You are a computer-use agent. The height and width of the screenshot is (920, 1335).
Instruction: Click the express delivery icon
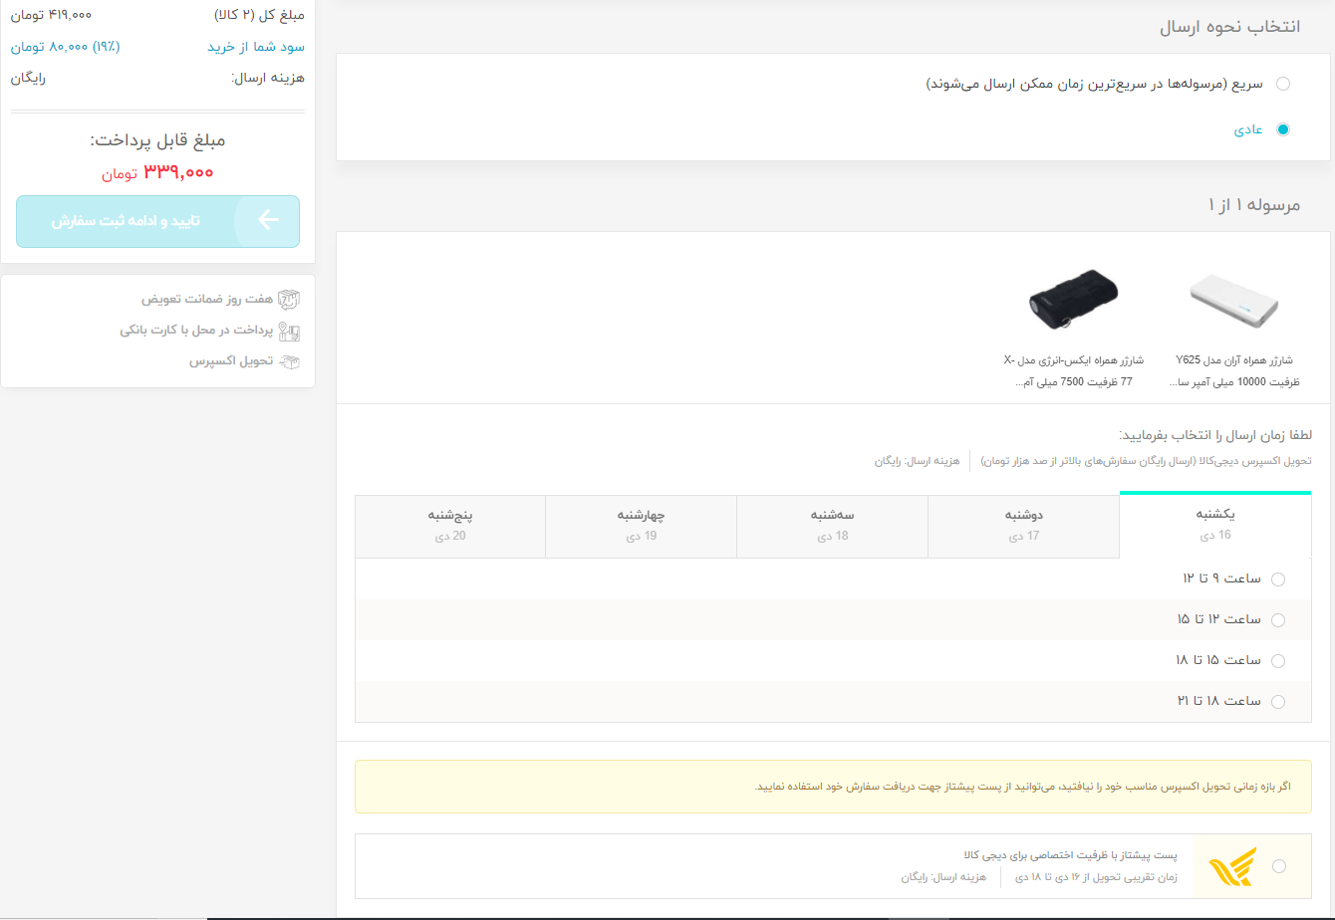click(x=288, y=362)
